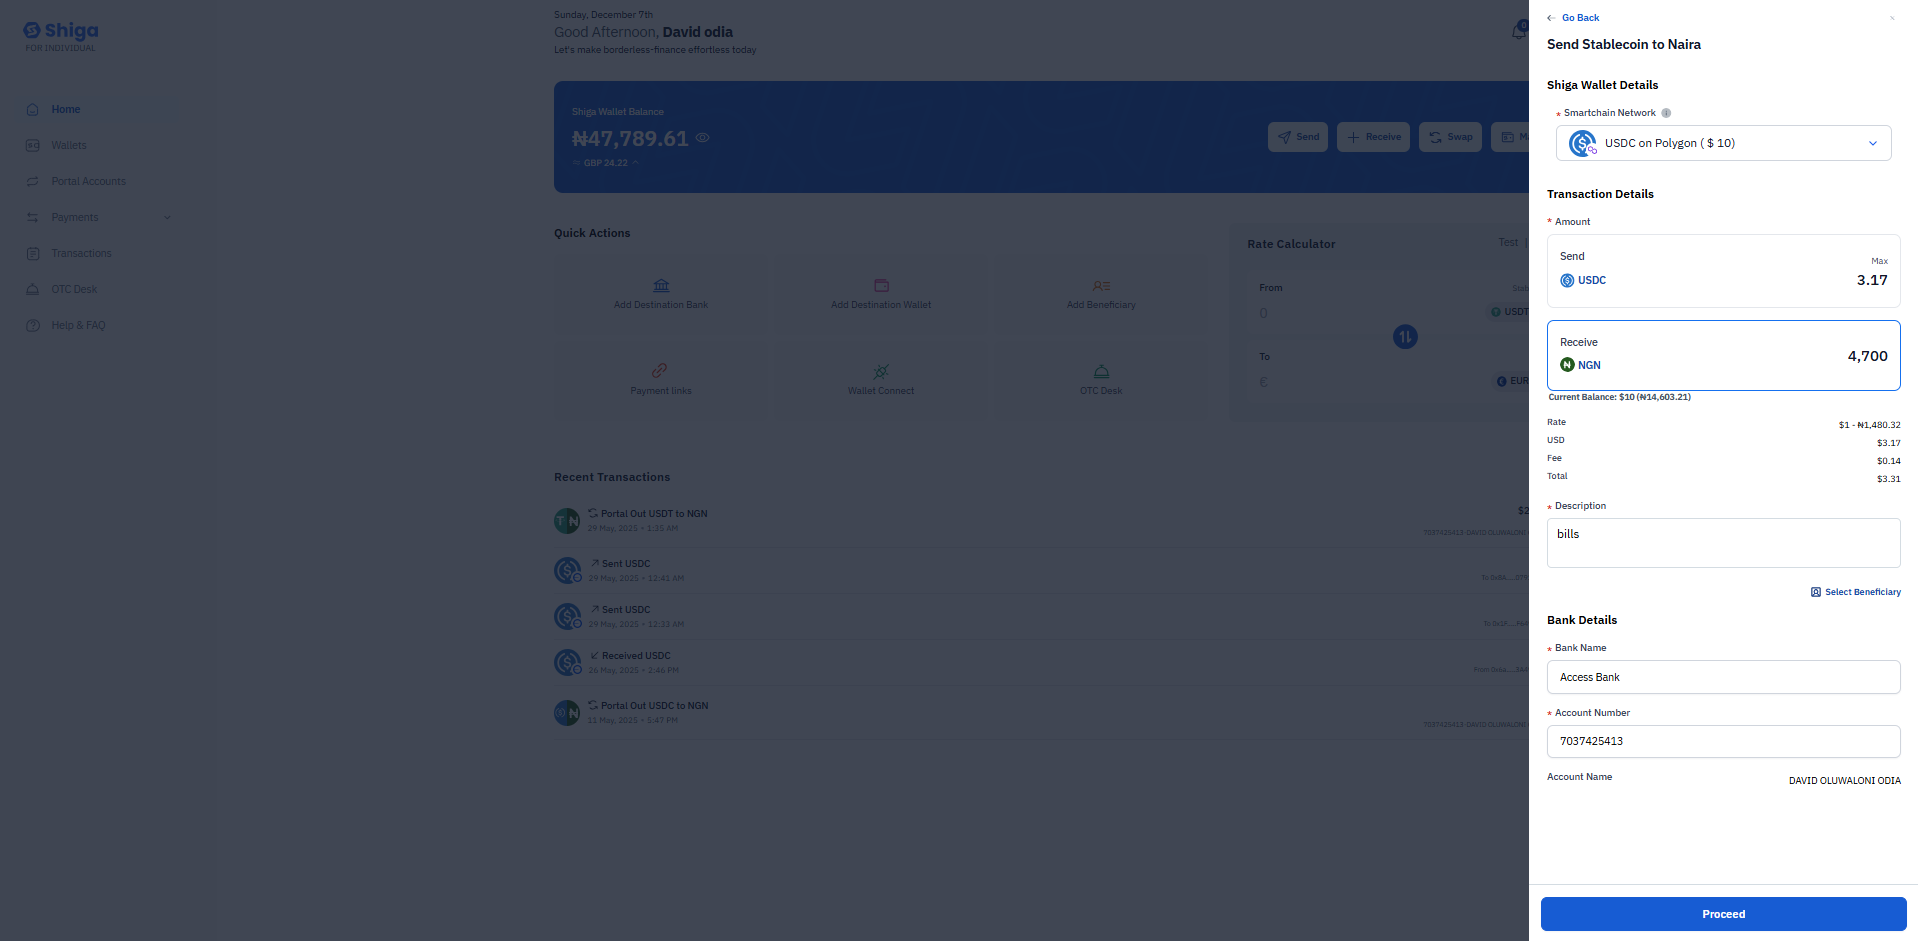
Task: Click Add Destination Bank quick action
Action: [661, 294]
